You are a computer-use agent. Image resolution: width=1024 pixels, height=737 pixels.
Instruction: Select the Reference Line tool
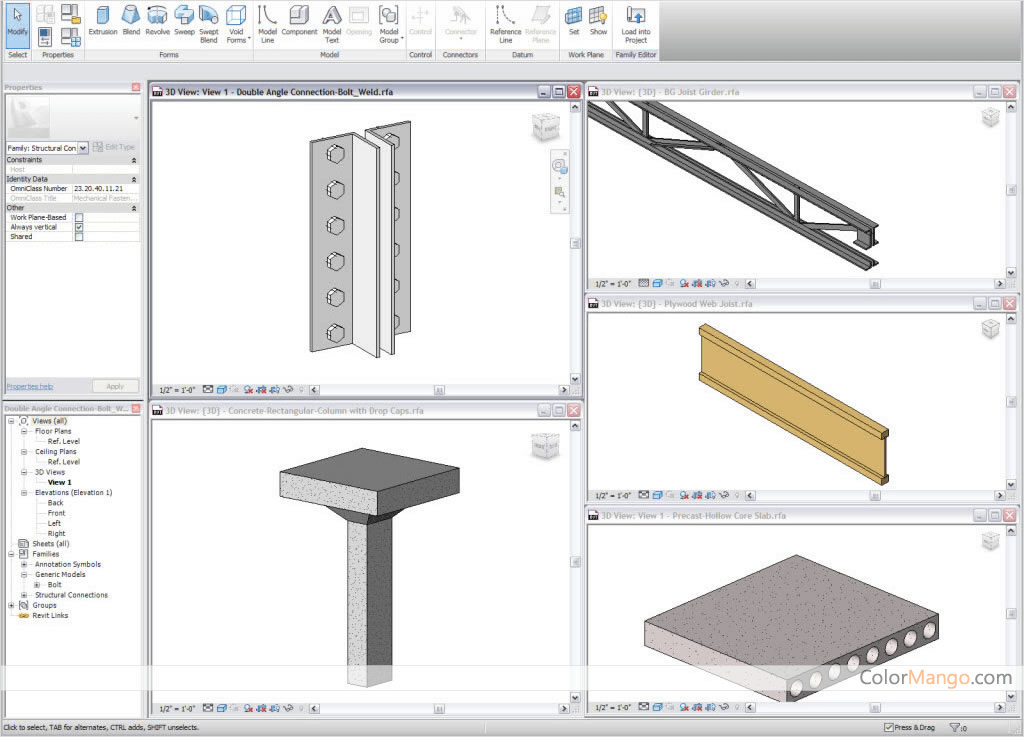(x=505, y=22)
